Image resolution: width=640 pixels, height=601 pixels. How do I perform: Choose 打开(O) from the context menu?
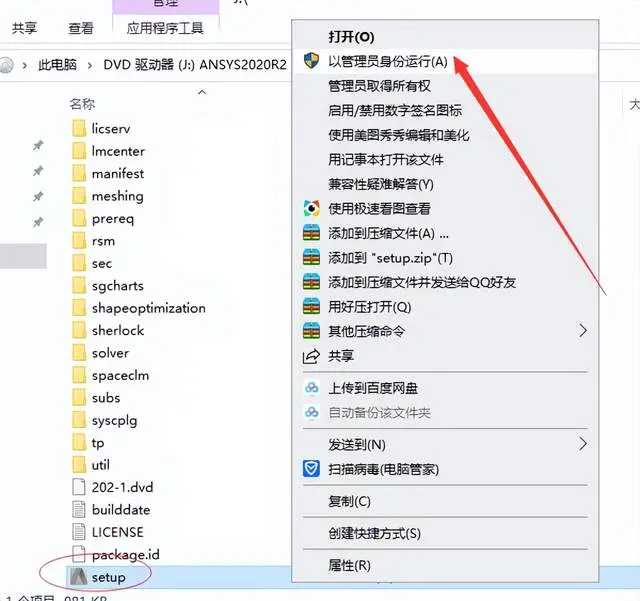pyautogui.click(x=351, y=37)
